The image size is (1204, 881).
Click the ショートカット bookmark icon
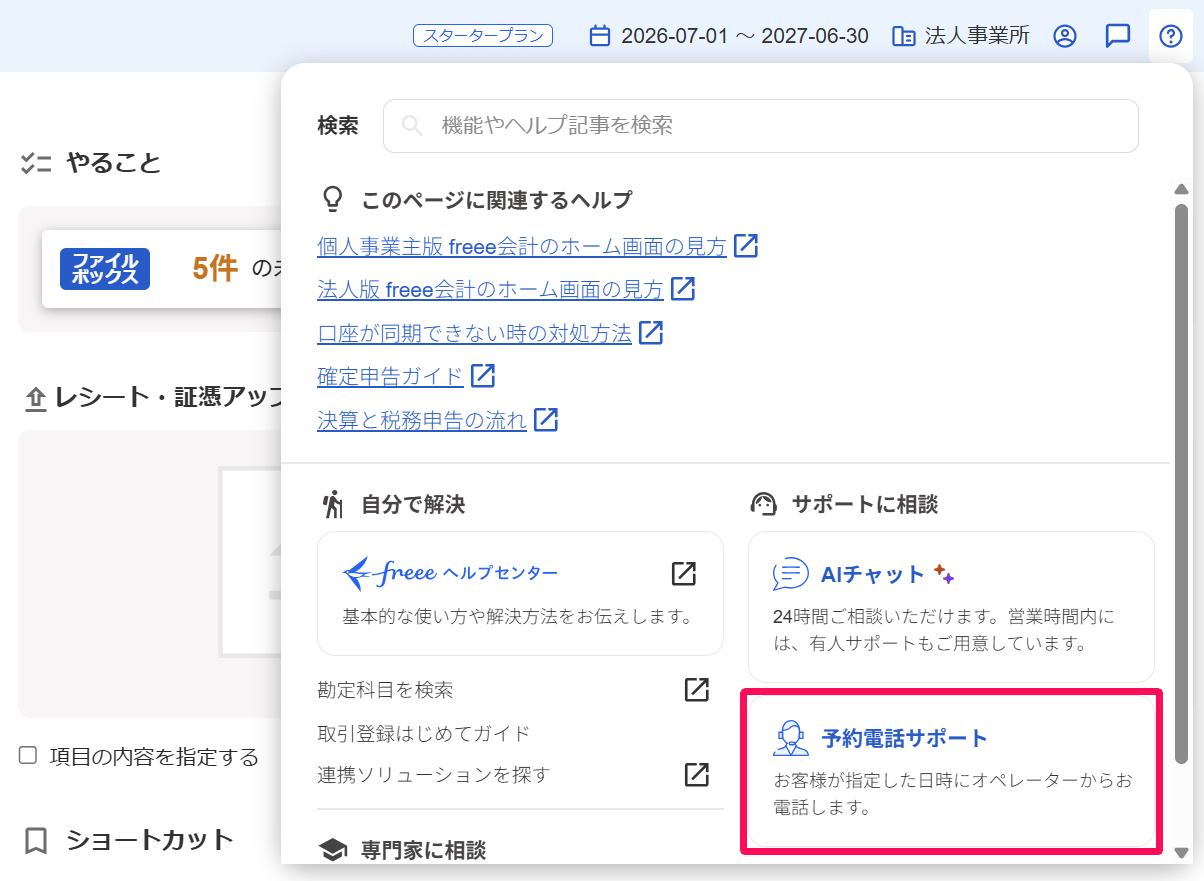(x=36, y=841)
